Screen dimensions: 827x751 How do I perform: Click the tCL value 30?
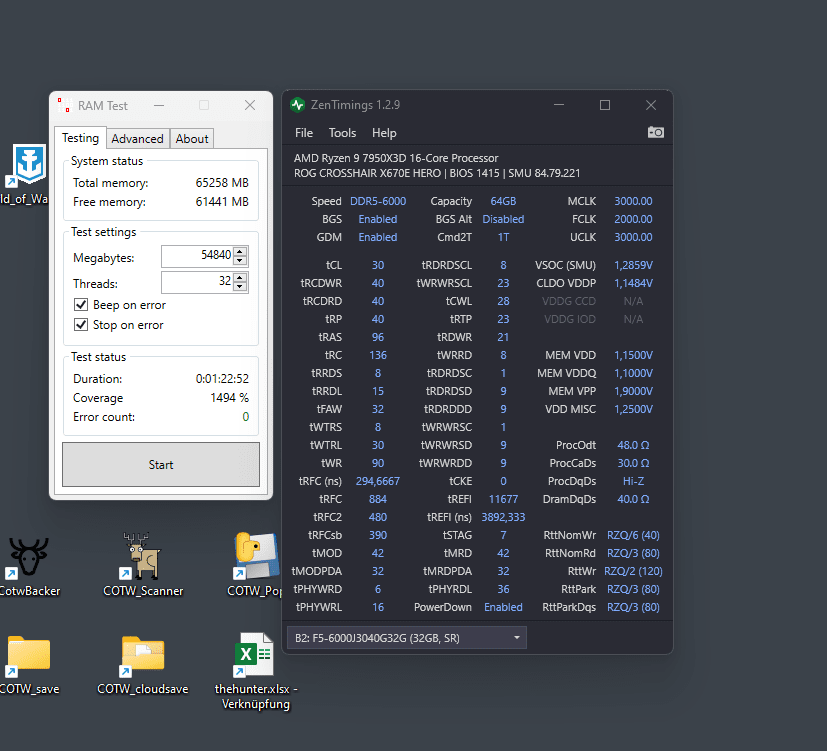pos(378,265)
